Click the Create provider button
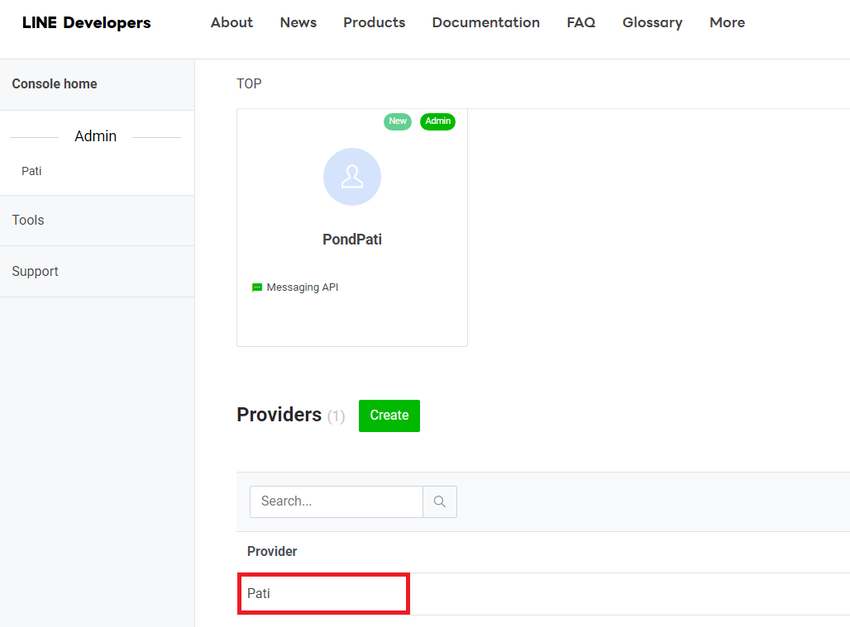 [389, 416]
